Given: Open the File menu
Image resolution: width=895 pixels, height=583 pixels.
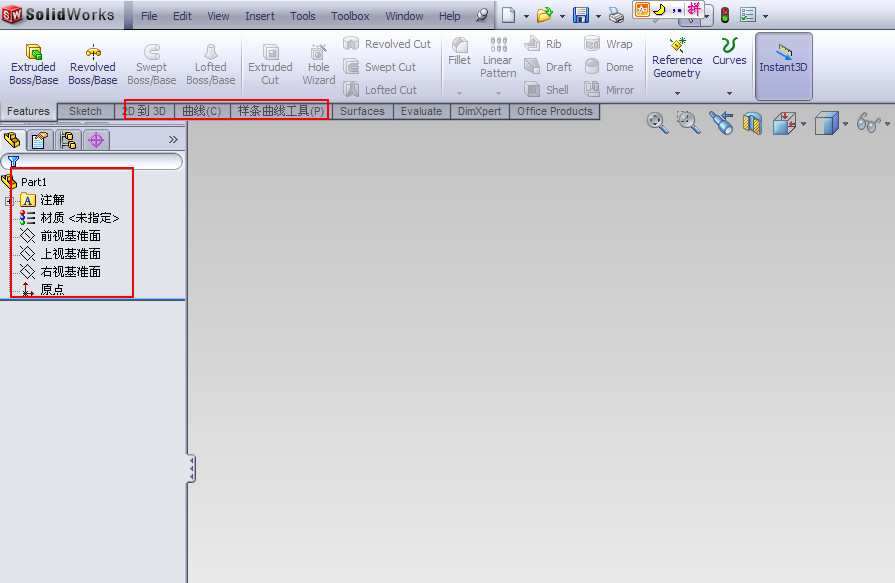Looking at the screenshot, I should 149,16.
